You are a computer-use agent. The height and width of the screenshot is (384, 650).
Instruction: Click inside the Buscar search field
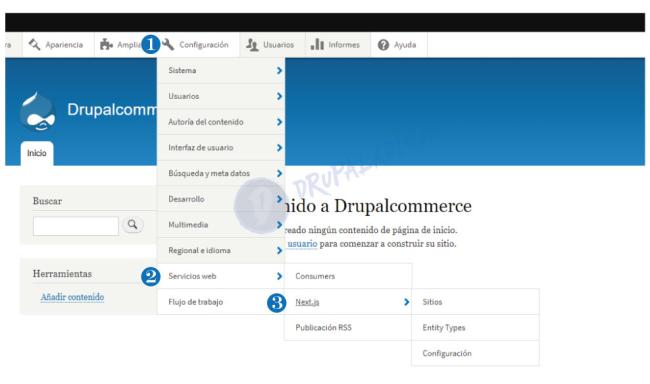(76, 226)
